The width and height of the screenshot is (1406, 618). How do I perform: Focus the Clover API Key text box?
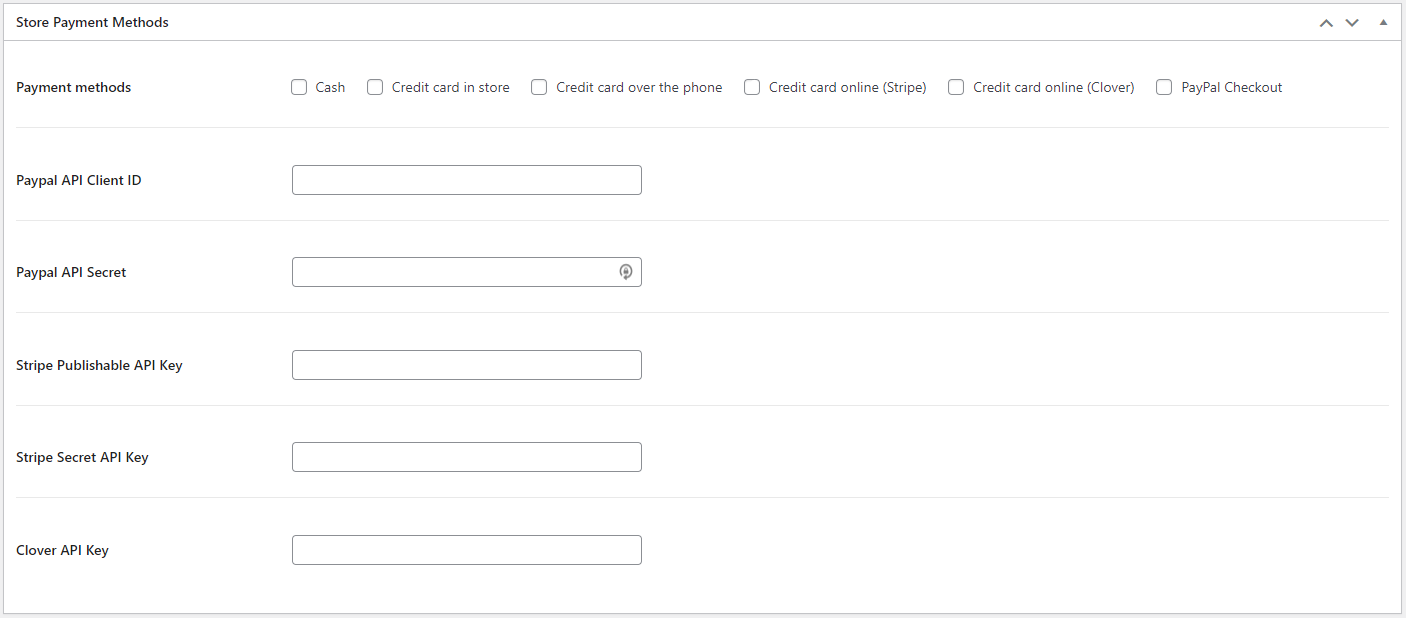[x=466, y=550]
